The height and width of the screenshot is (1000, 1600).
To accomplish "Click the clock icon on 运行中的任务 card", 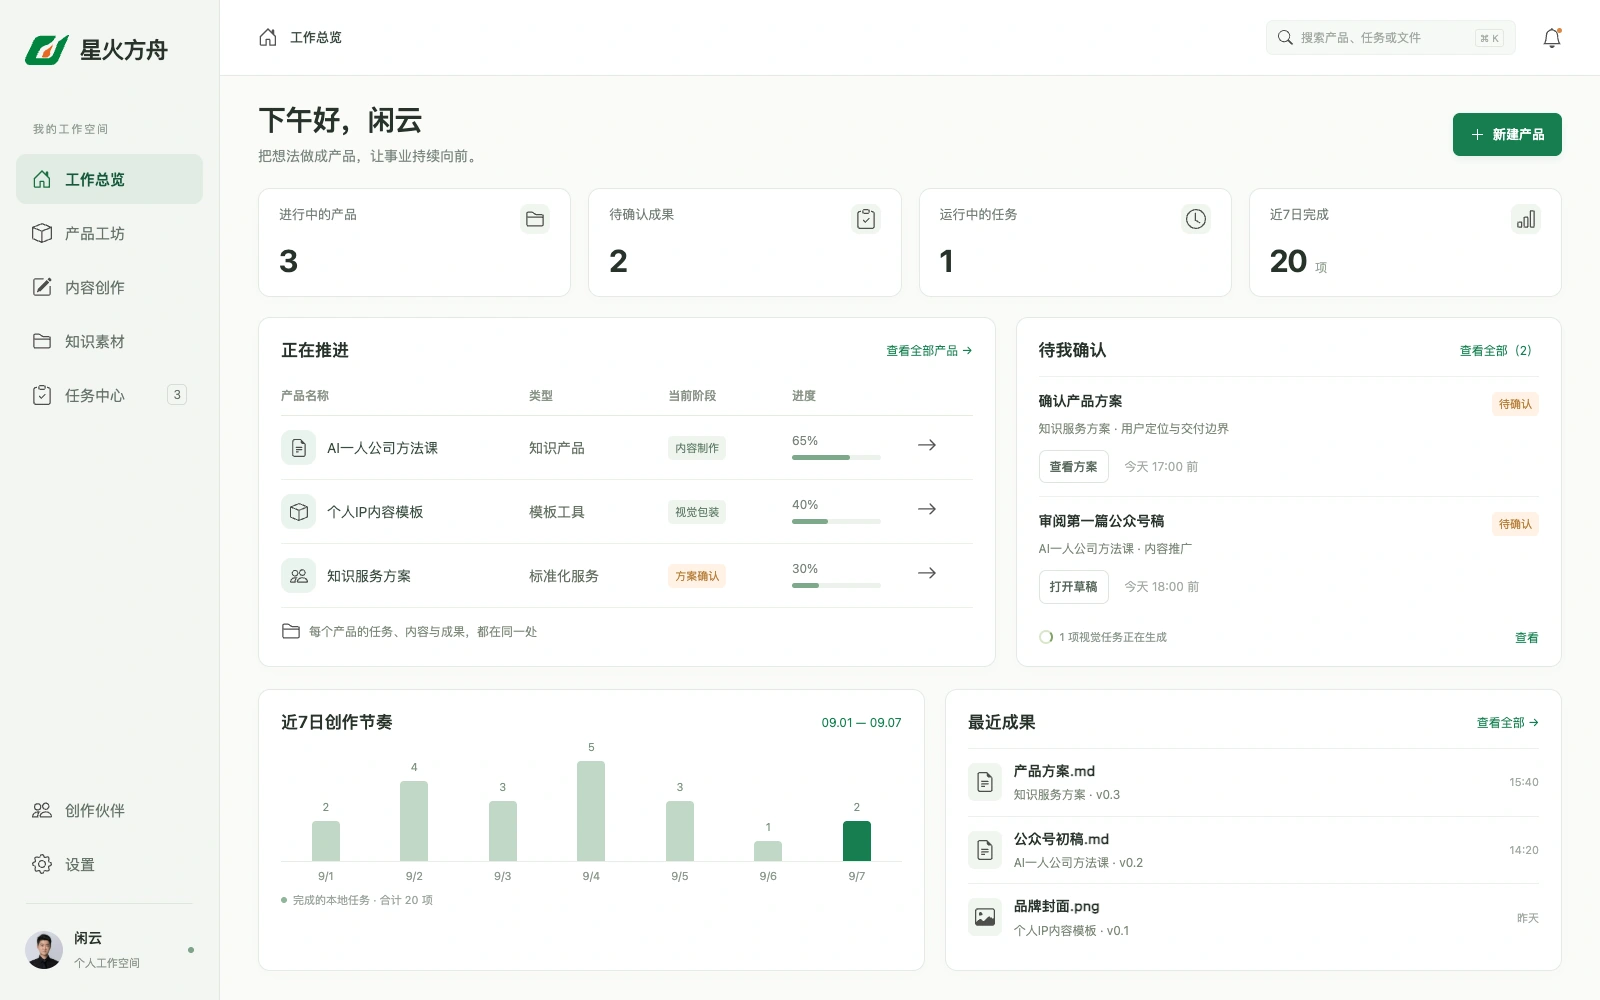I will [1196, 219].
